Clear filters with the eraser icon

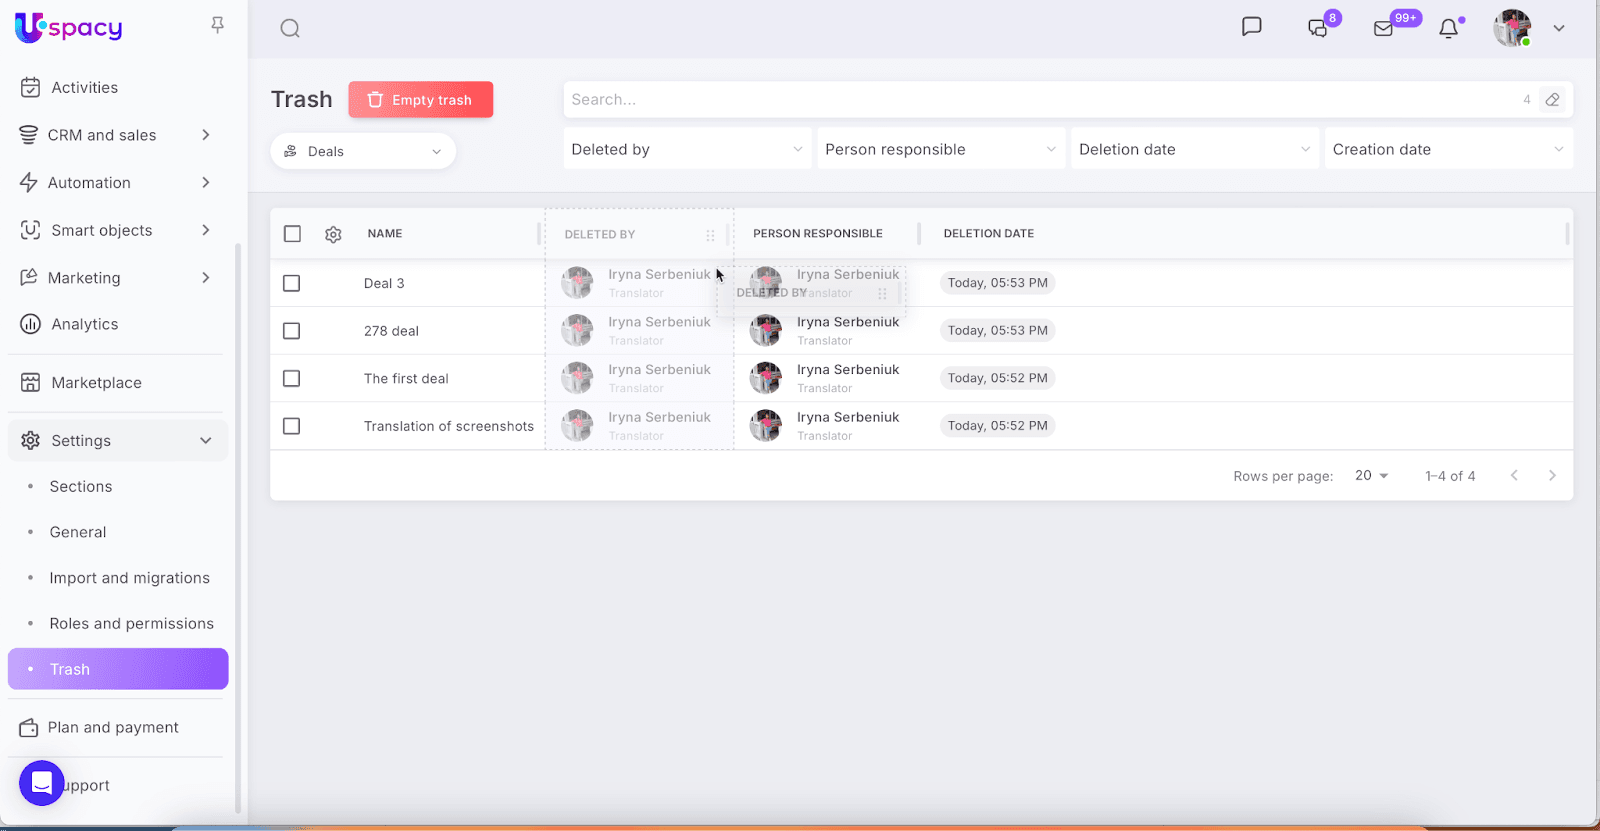point(1552,100)
